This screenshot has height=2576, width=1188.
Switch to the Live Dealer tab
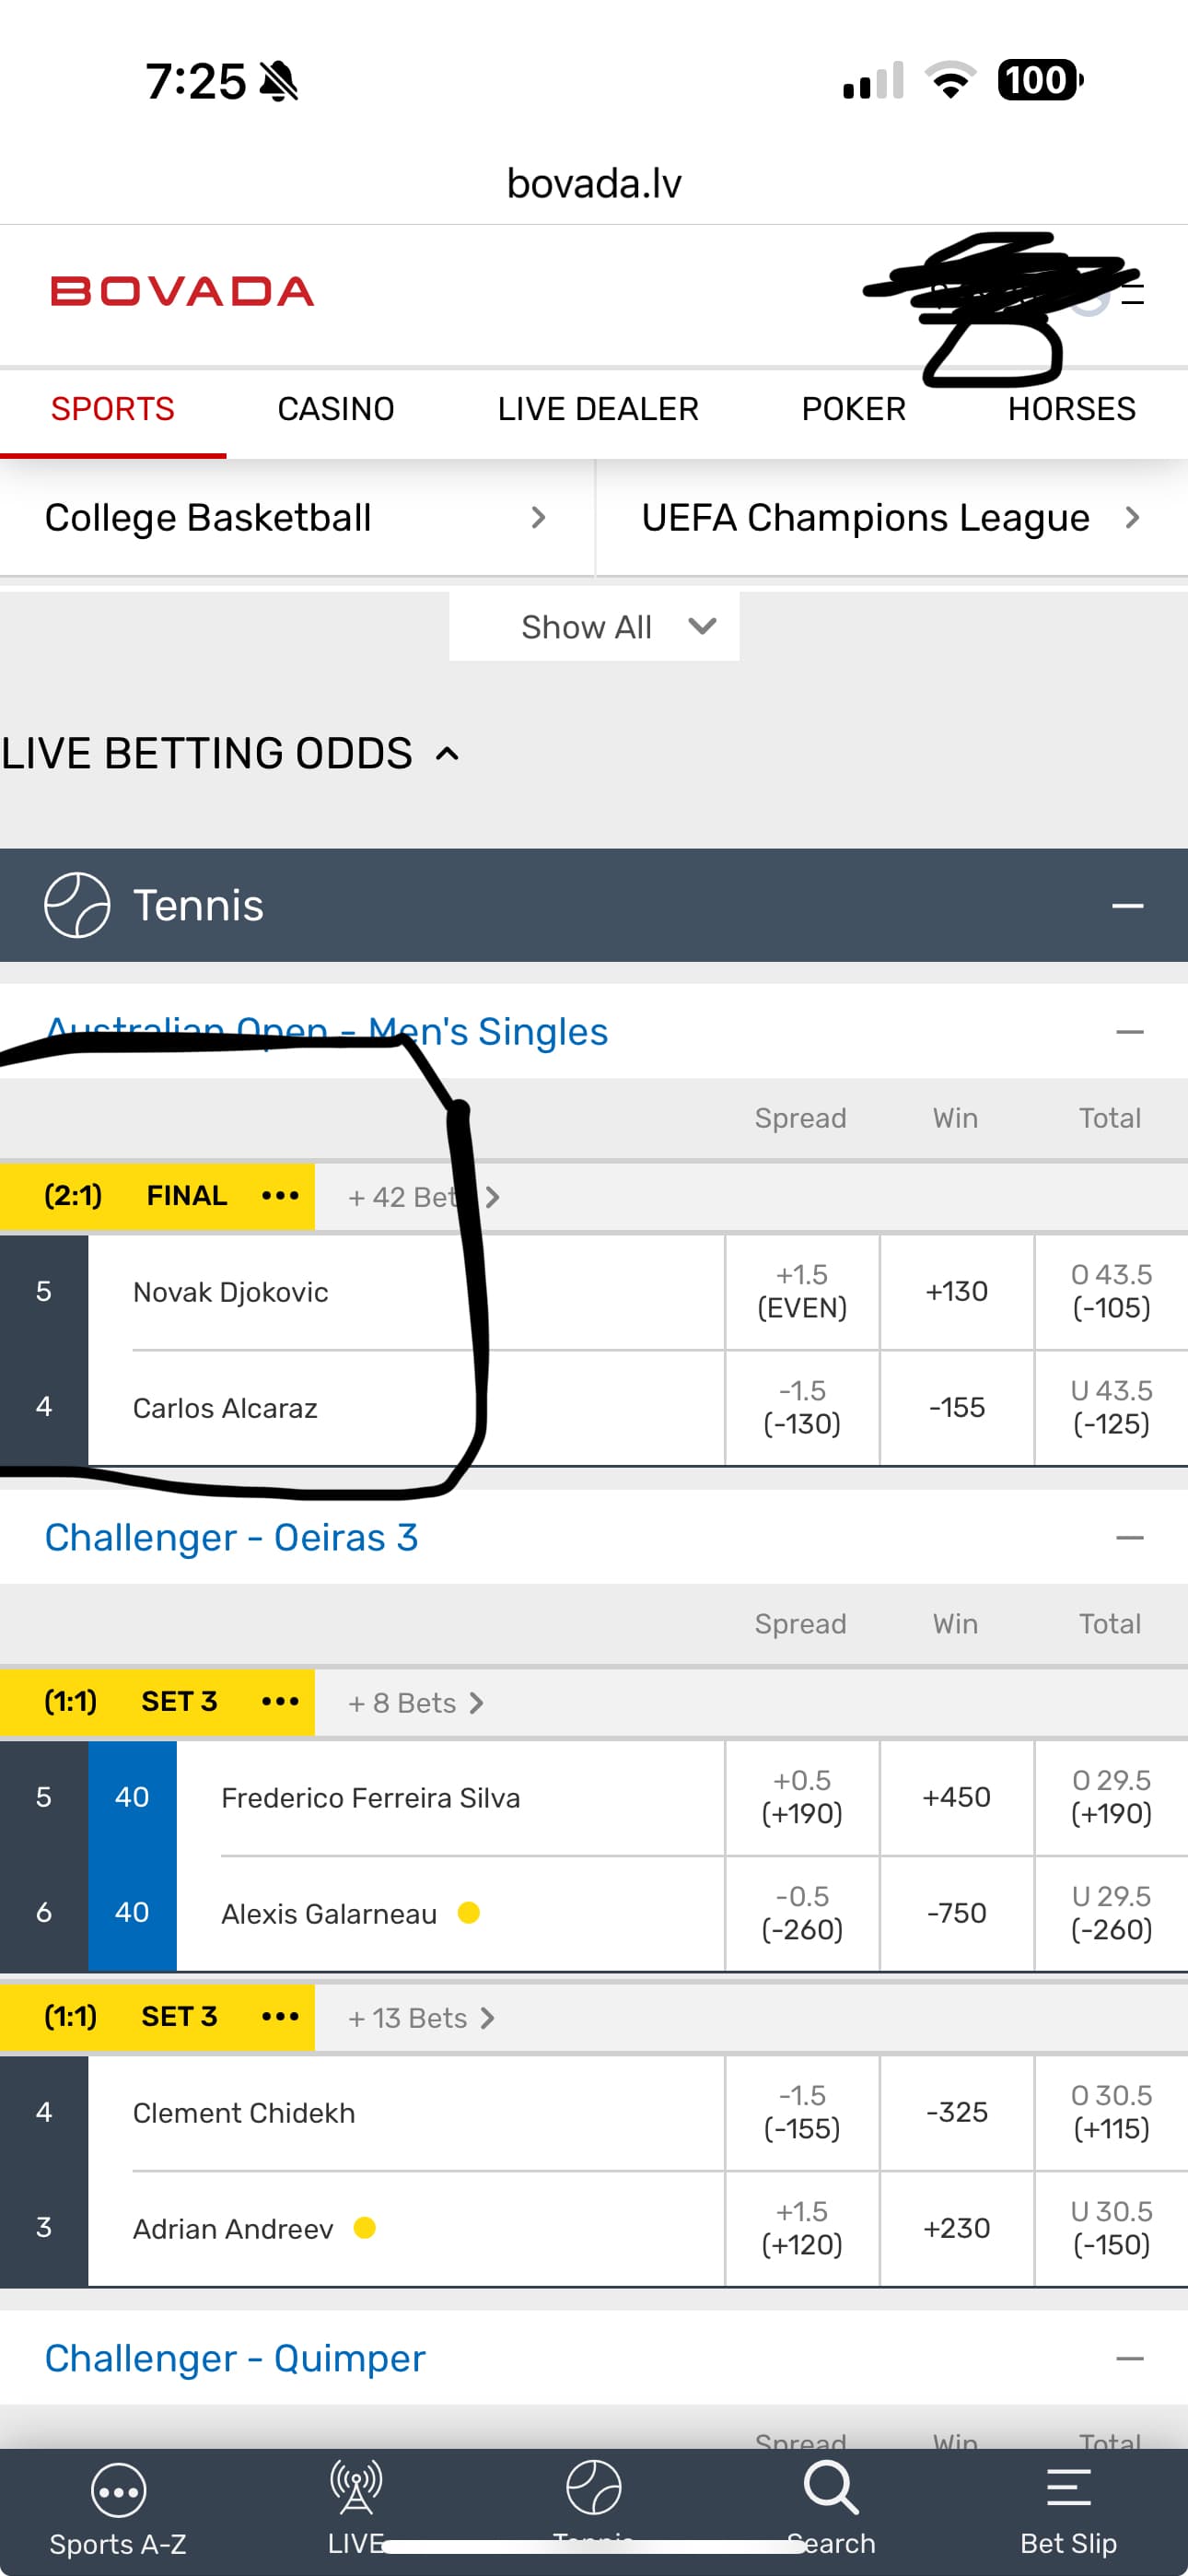(598, 409)
